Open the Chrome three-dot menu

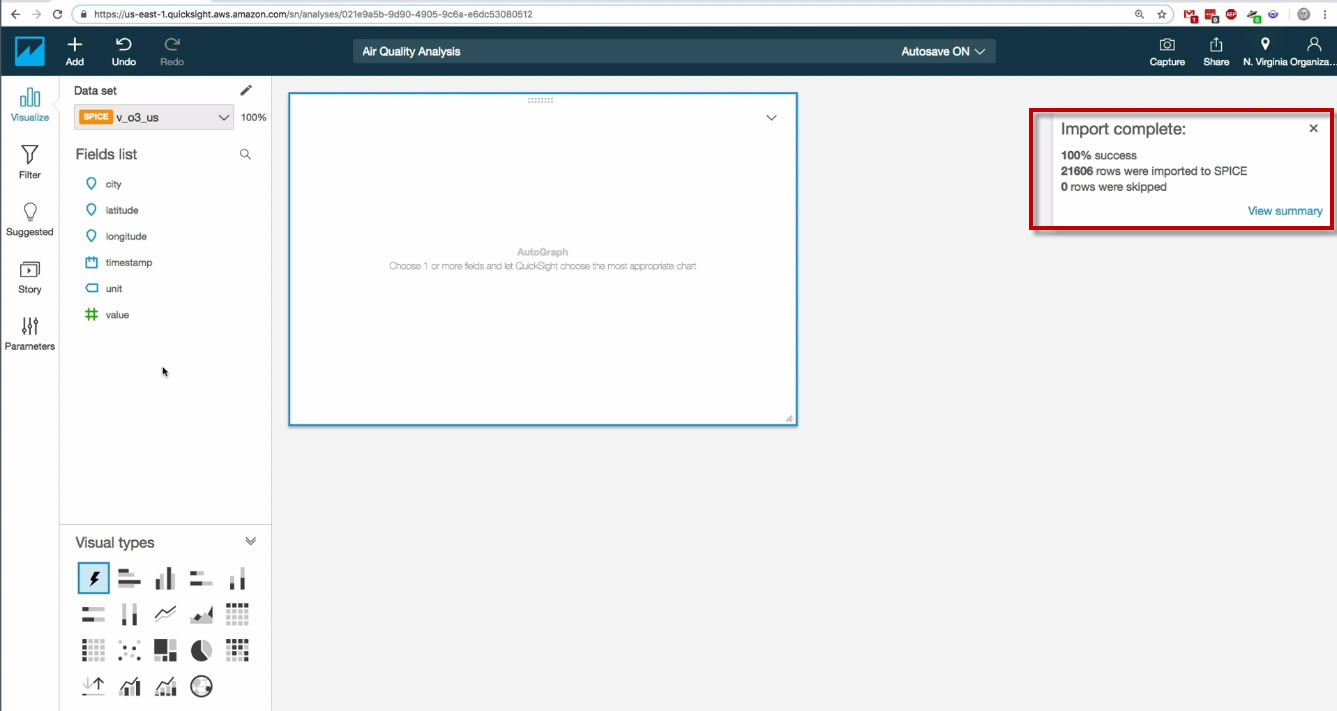pos(1326,15)
